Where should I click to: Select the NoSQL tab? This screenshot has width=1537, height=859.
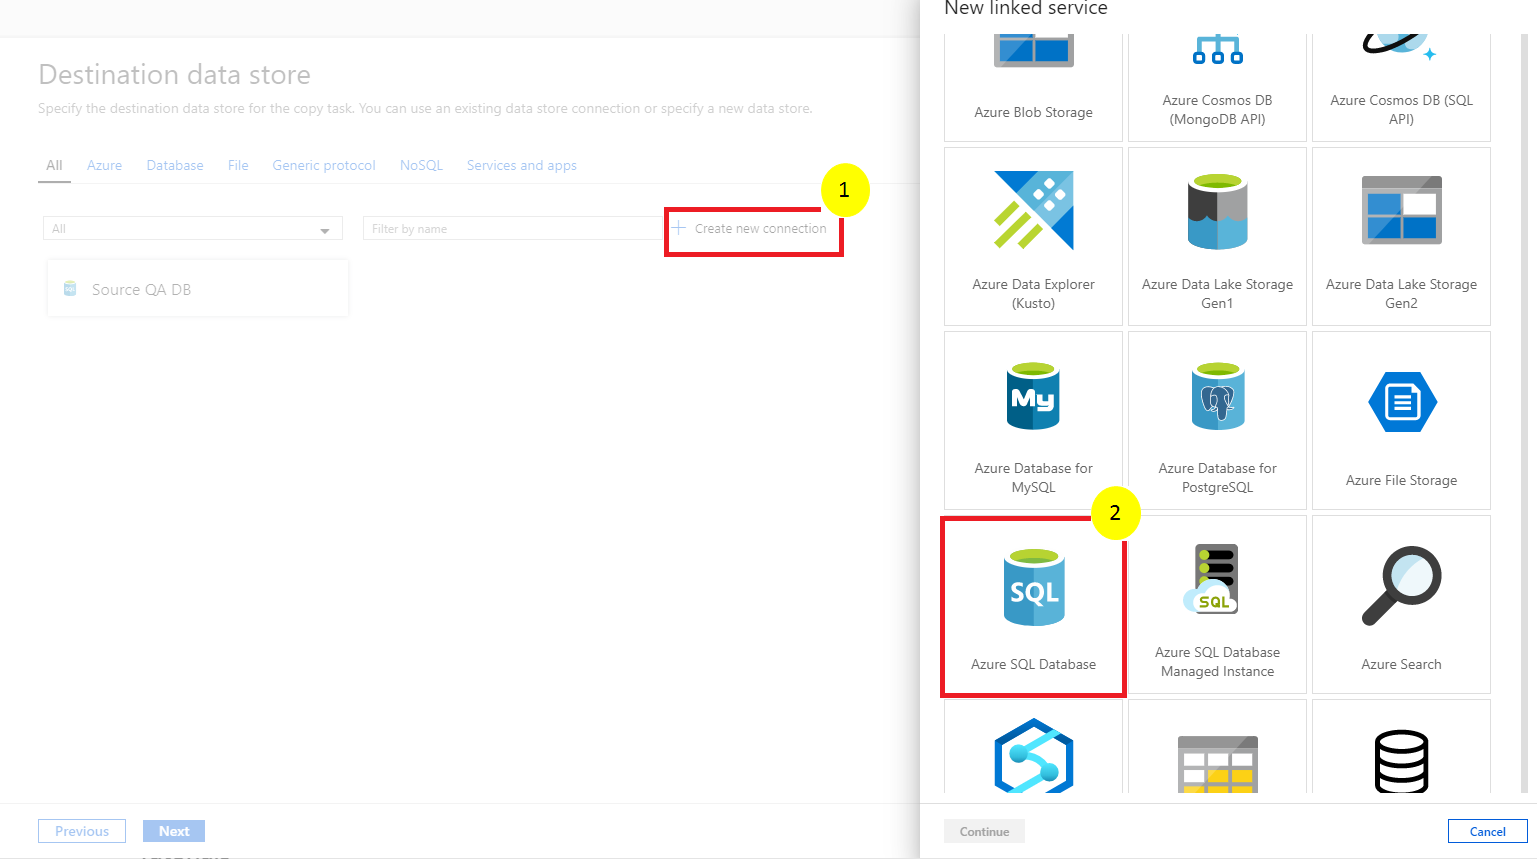[x=421, y=166]
